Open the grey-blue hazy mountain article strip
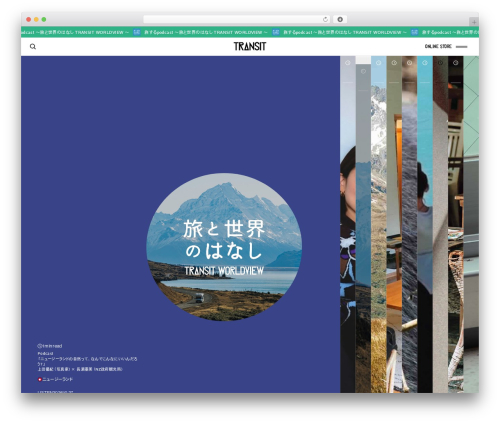500x423 pixels. [363, 228]
